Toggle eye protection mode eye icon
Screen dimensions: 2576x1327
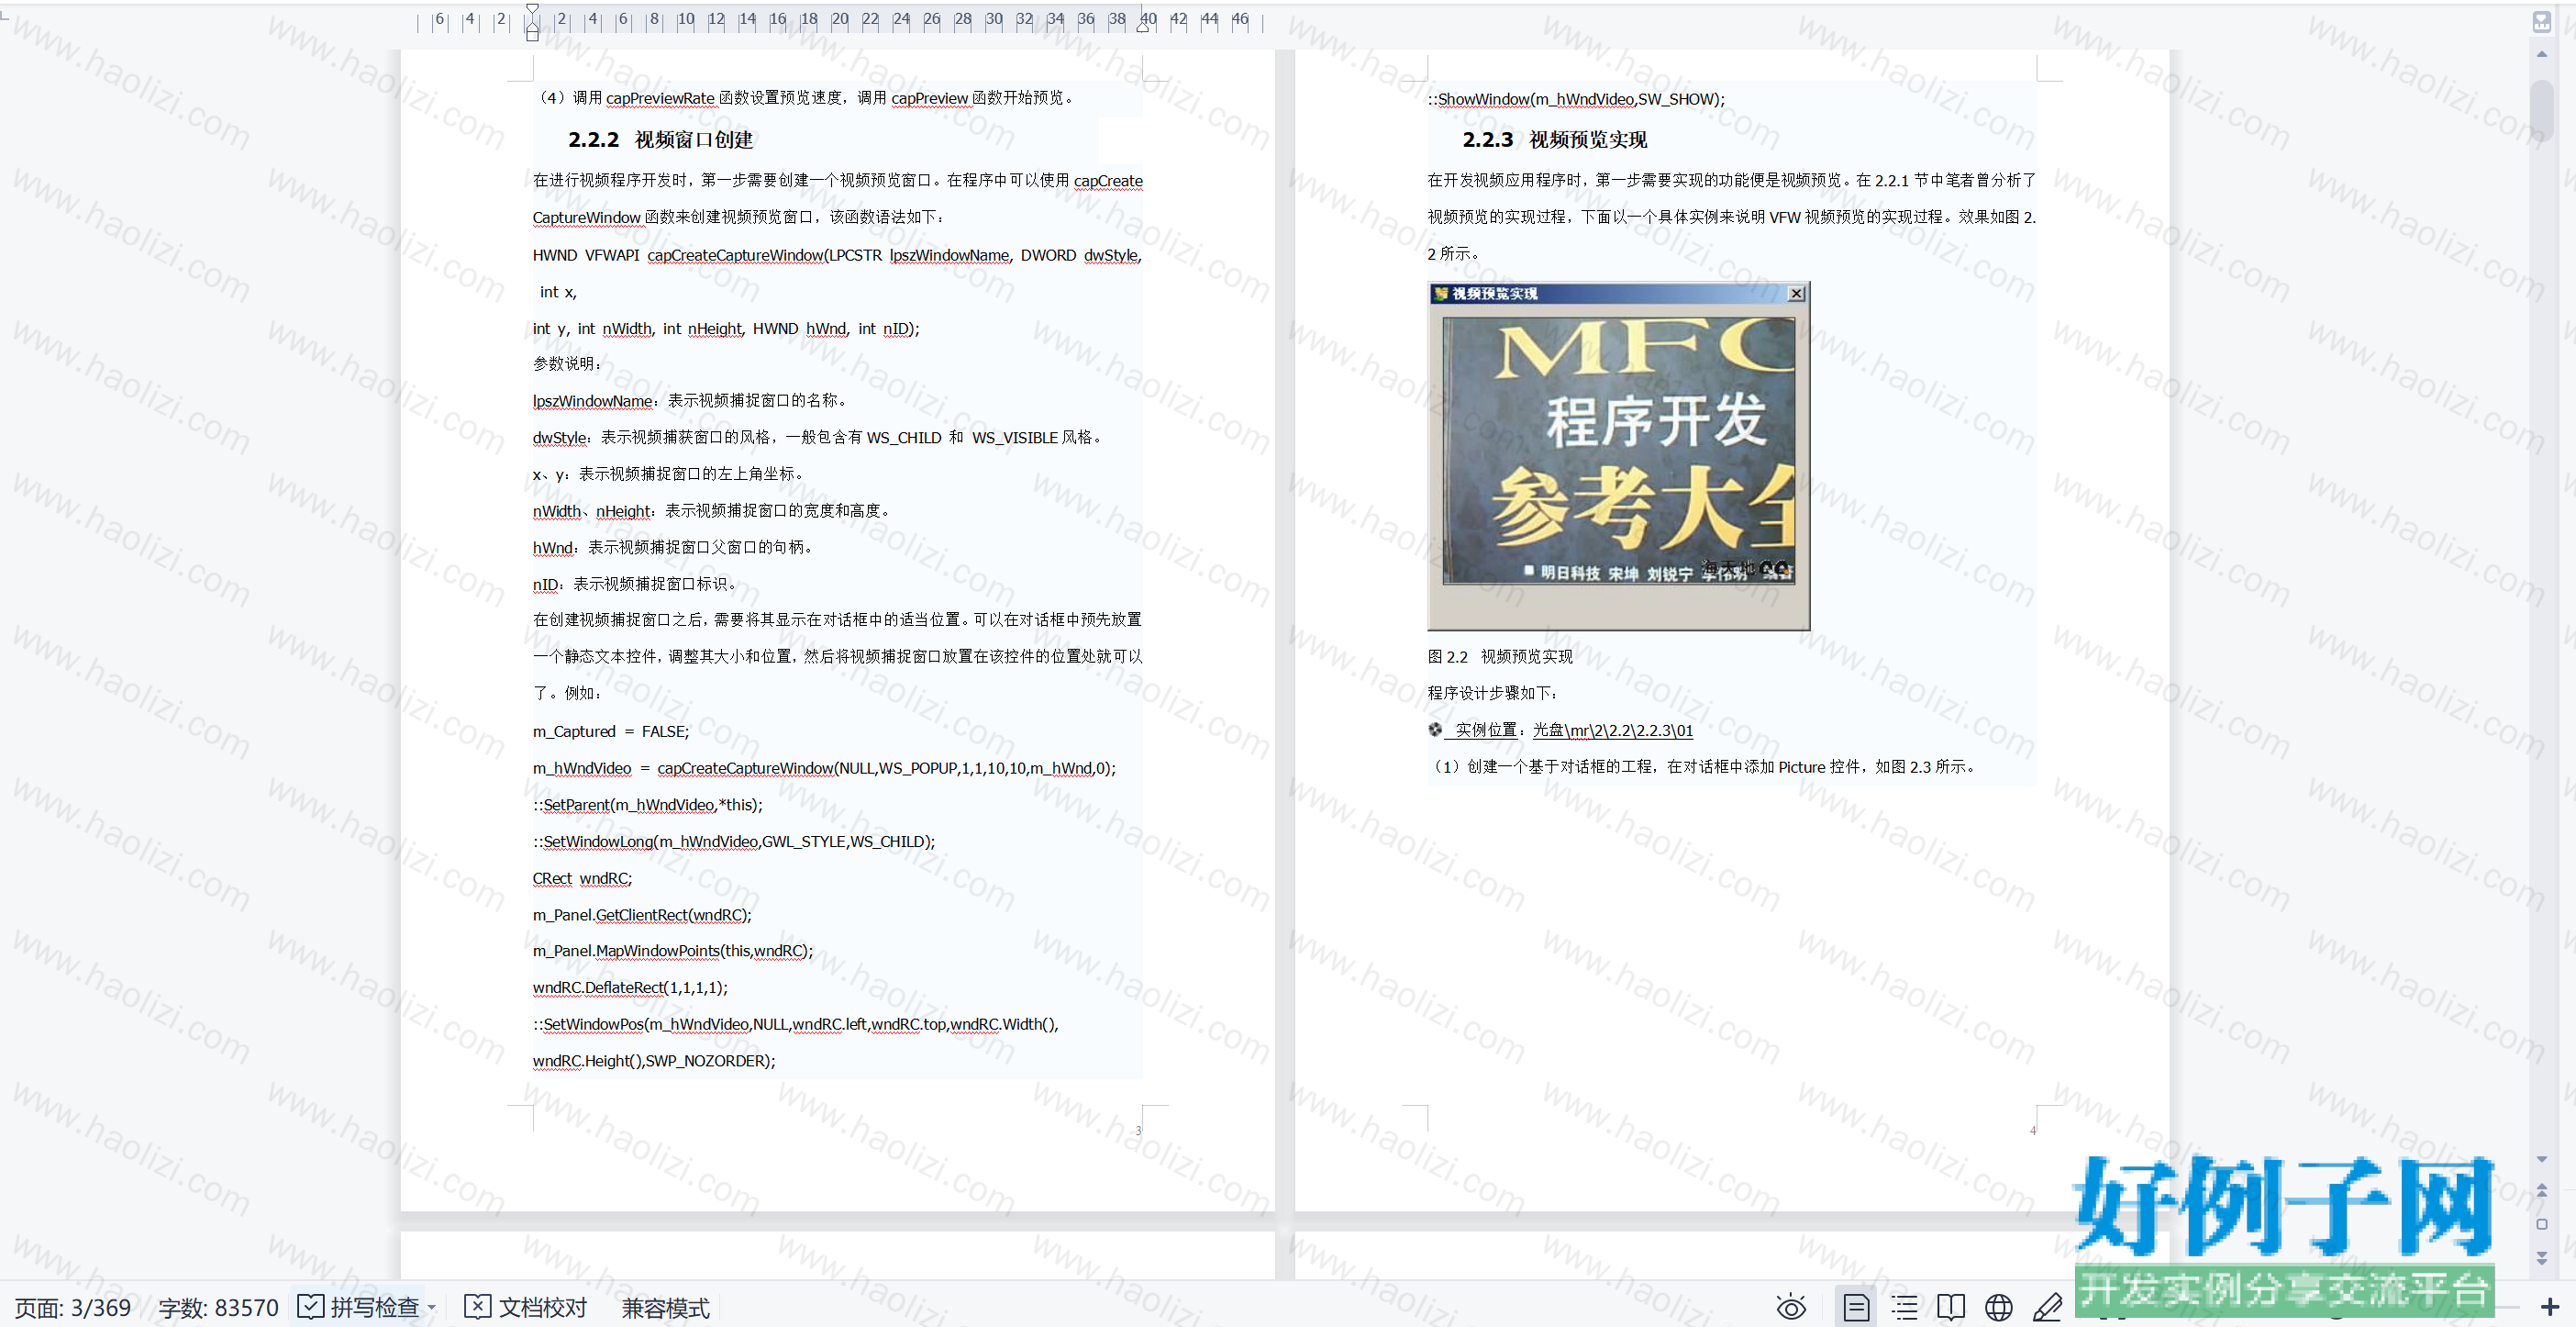click(1790, 1307)
